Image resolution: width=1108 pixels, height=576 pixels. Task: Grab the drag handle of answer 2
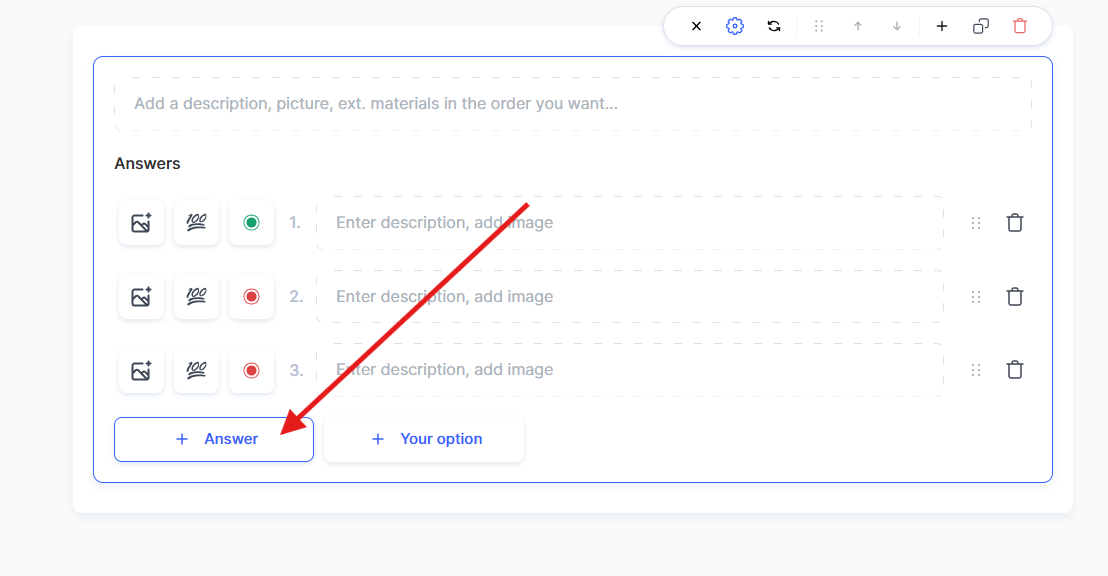[976, 297]
